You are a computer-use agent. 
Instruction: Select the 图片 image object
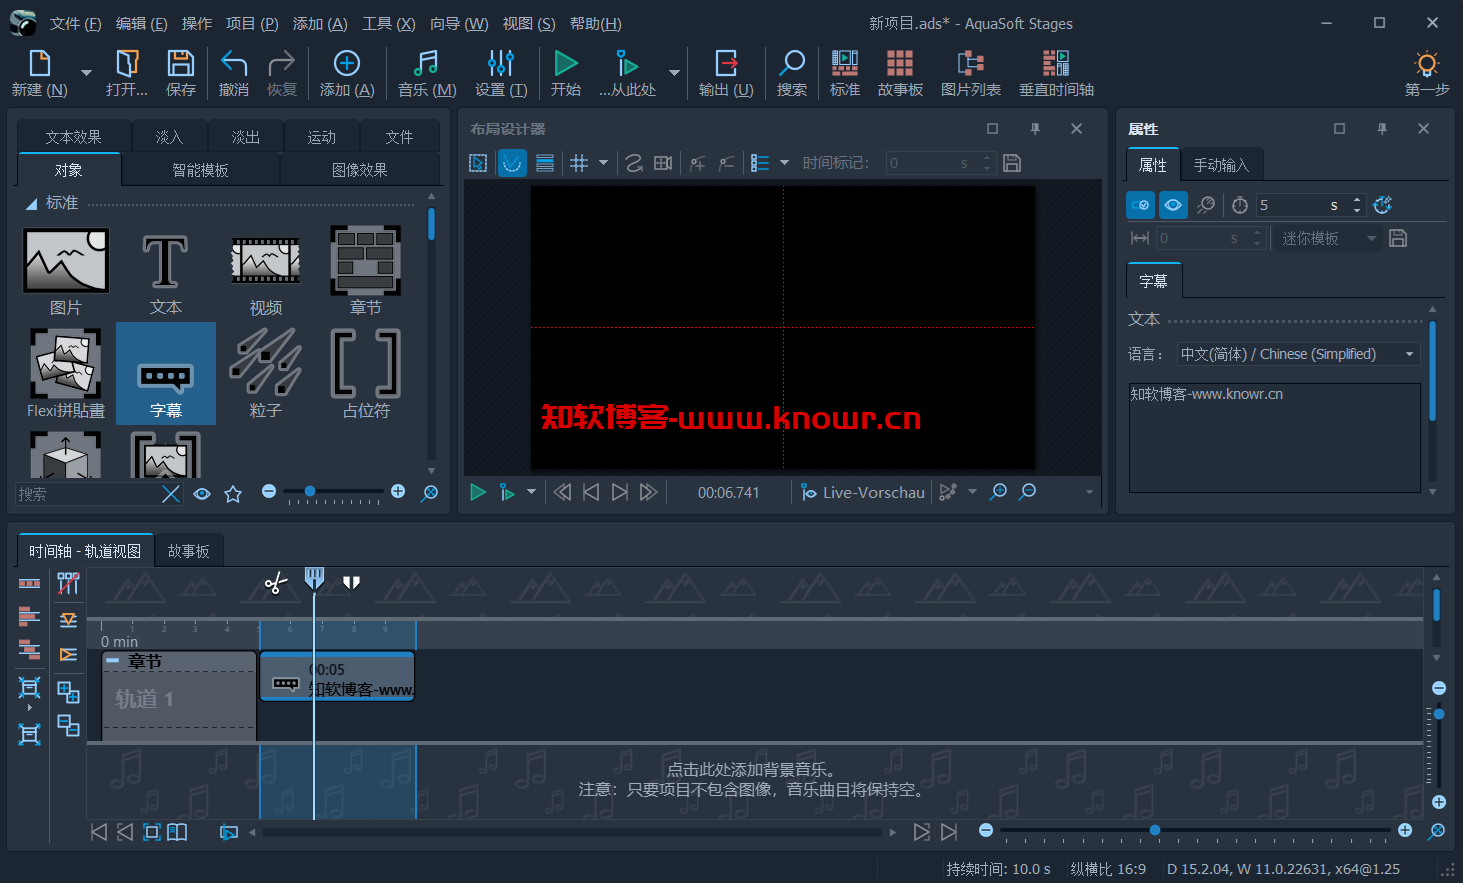pyautogui.click(x=66, y=271)
